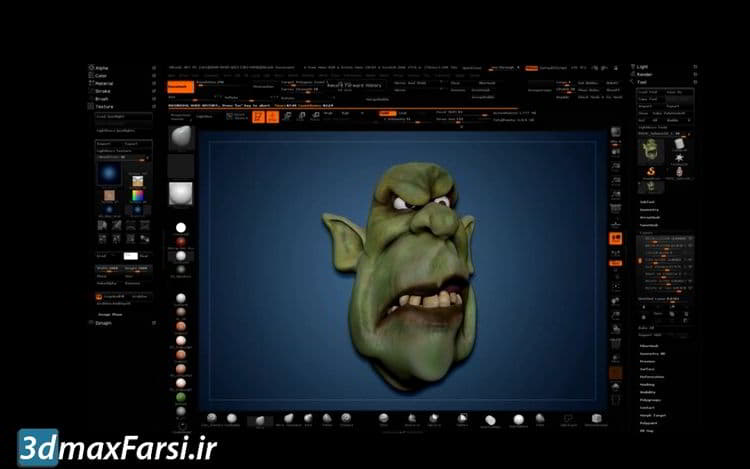Image resolution: width=750 pixels, height=469 pixels.
Task: Open the Geometry subpalette
Action: 649,210
